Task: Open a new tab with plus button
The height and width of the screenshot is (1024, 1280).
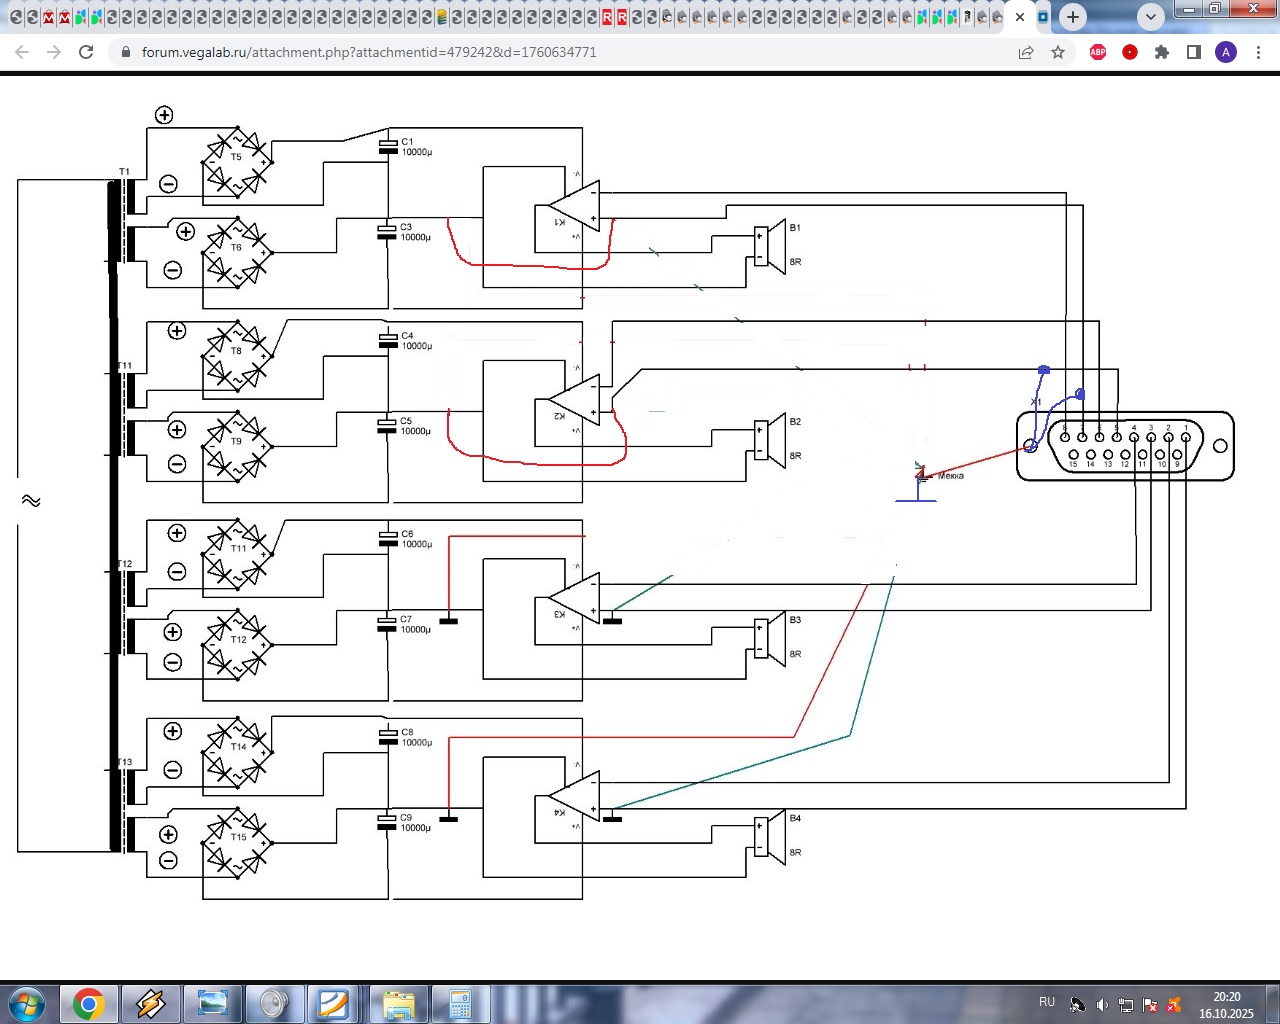Action: point(1073,17)
